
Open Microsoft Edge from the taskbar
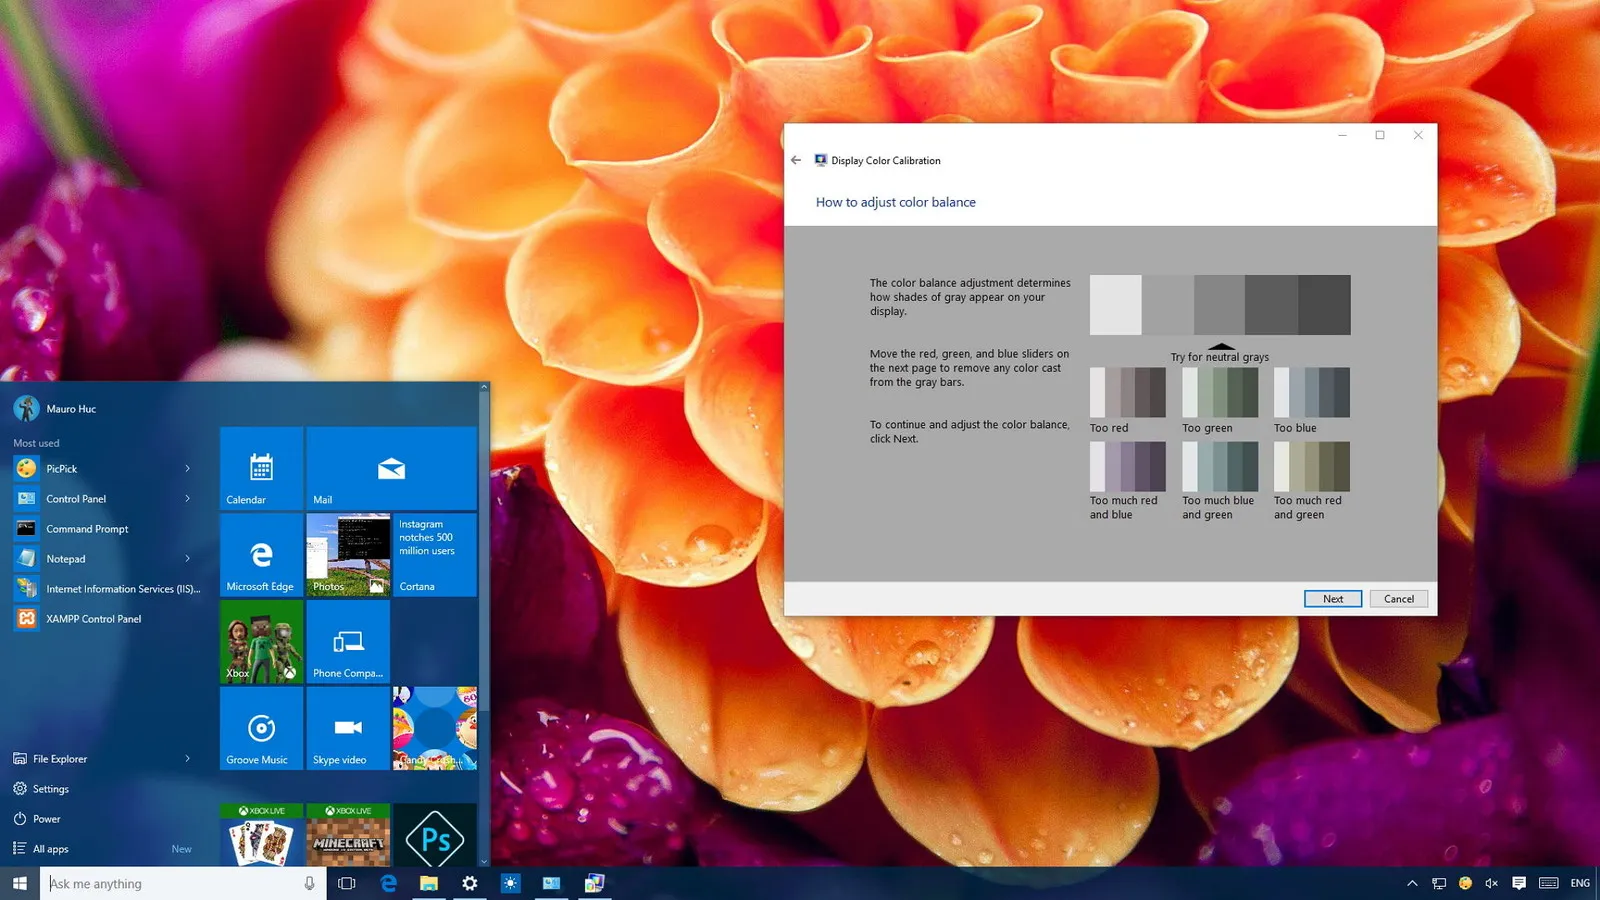(388, 883)
